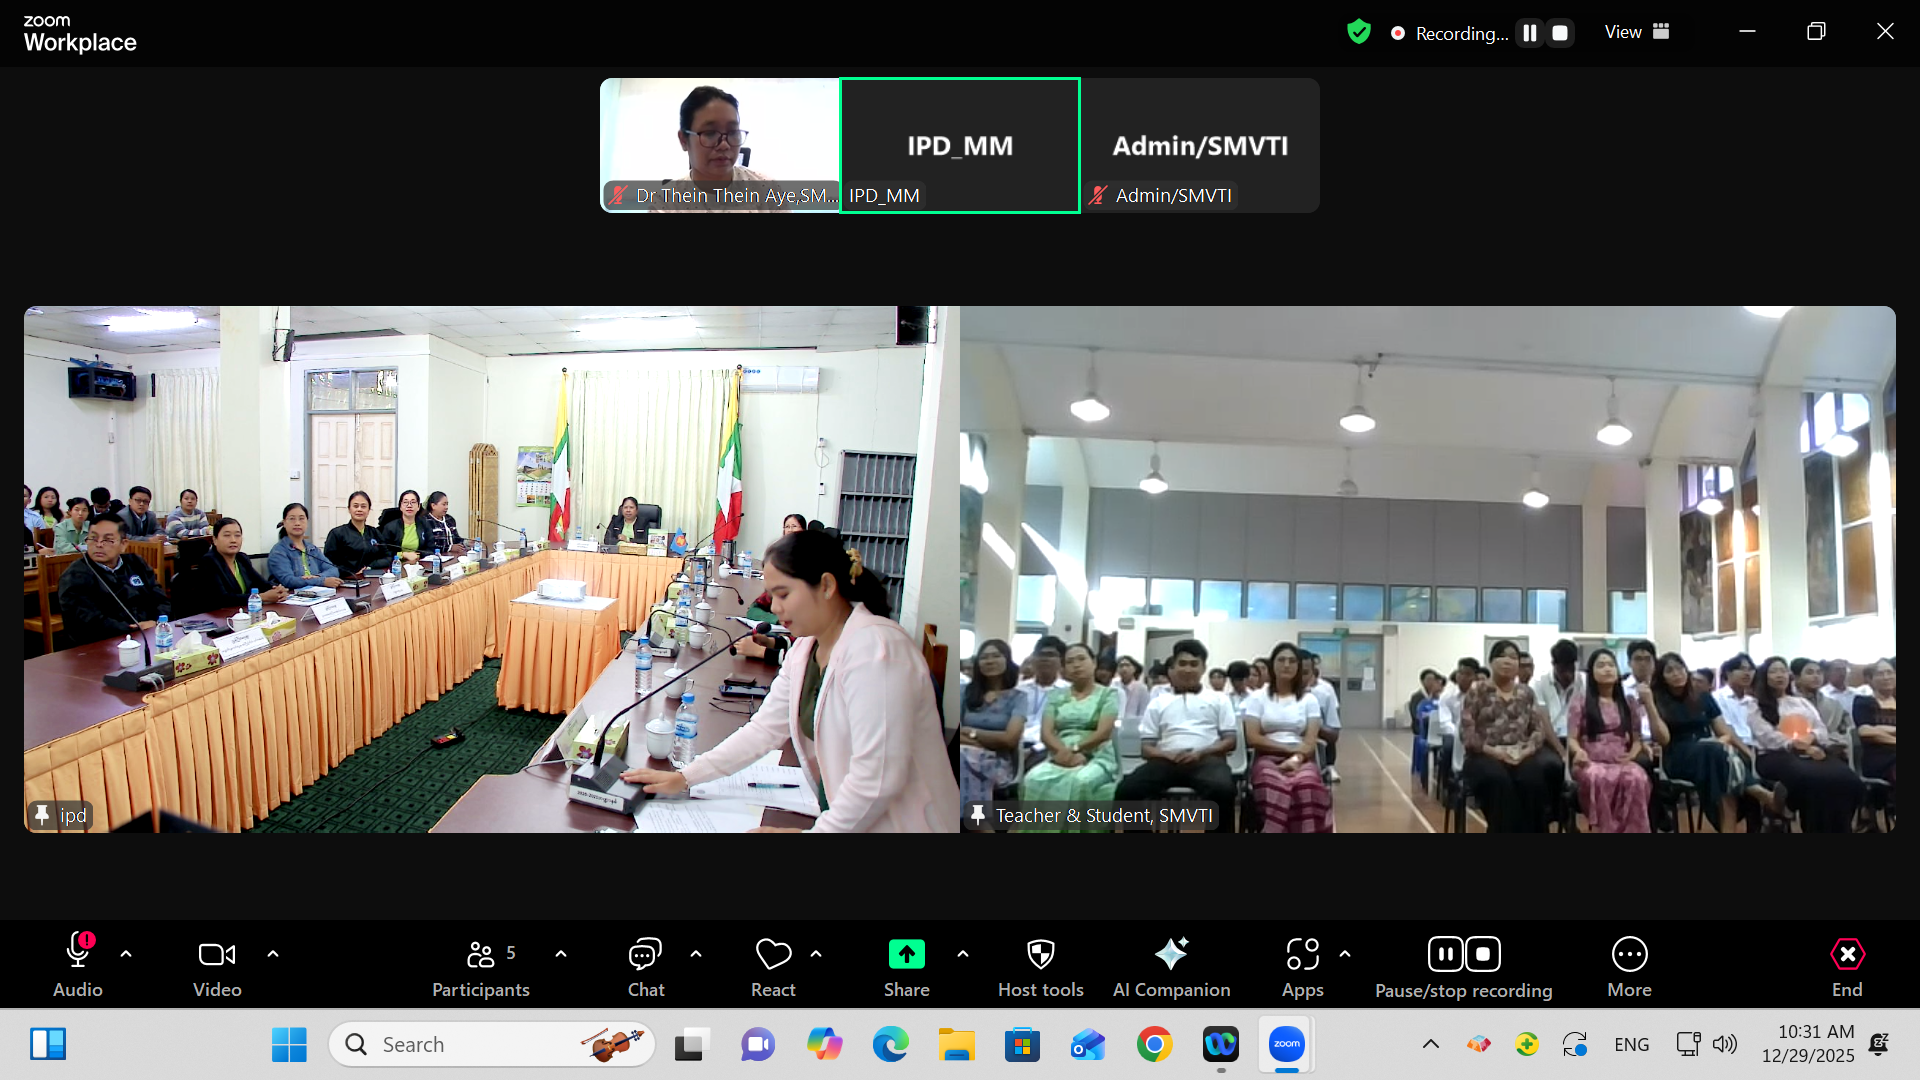Select the Admin/SMVTI participant tile

coord(1200,146)
